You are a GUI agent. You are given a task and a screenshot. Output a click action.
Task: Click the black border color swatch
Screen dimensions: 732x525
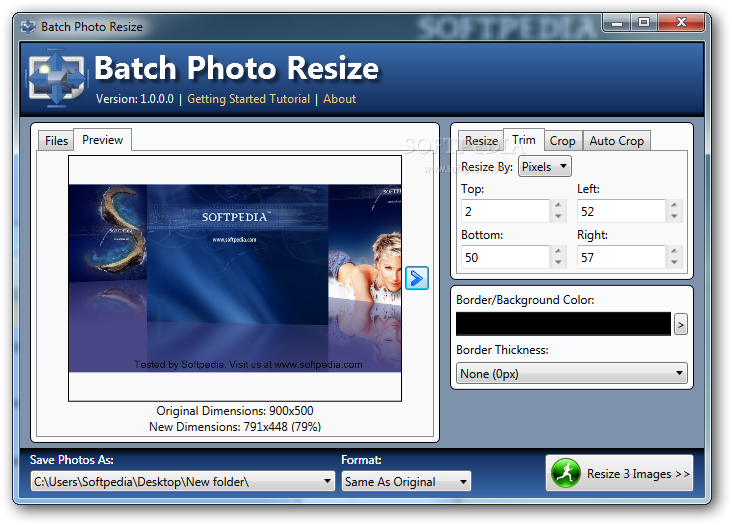coord(563,324)
